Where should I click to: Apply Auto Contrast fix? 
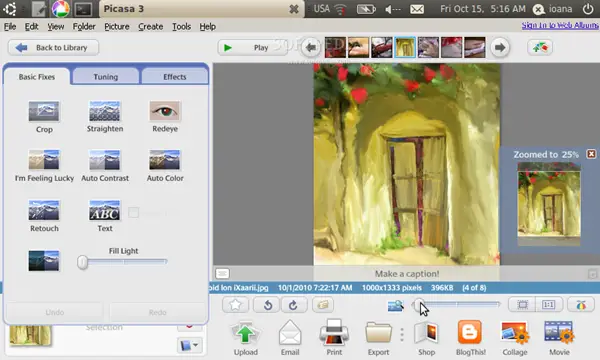(x=104, y=160)
